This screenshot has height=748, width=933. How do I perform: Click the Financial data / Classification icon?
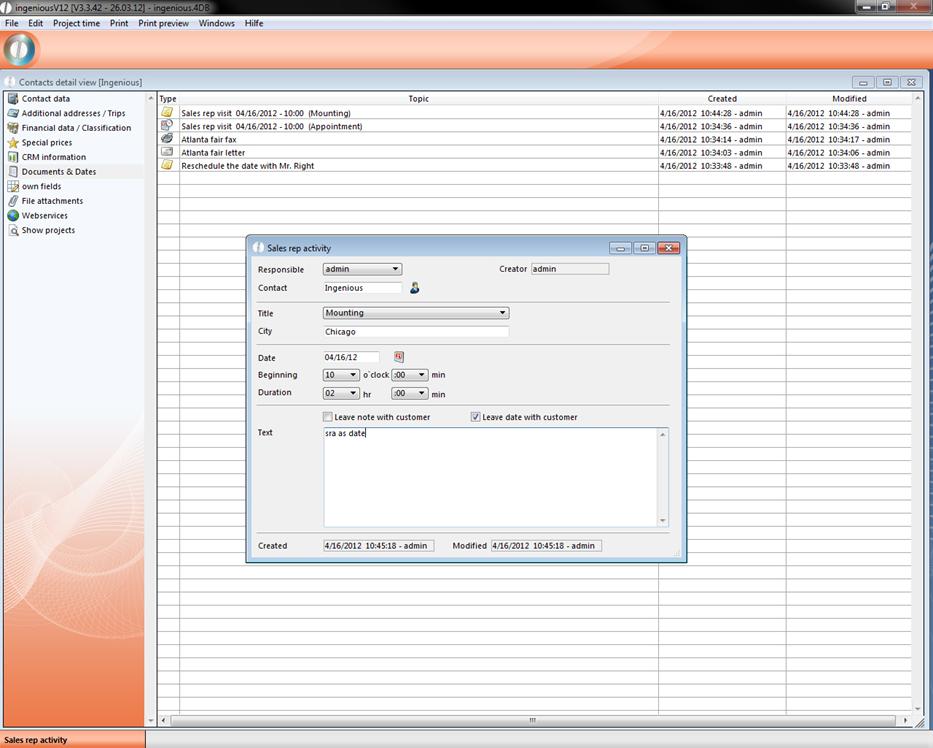pyautogui.click(x=13, y=128)
